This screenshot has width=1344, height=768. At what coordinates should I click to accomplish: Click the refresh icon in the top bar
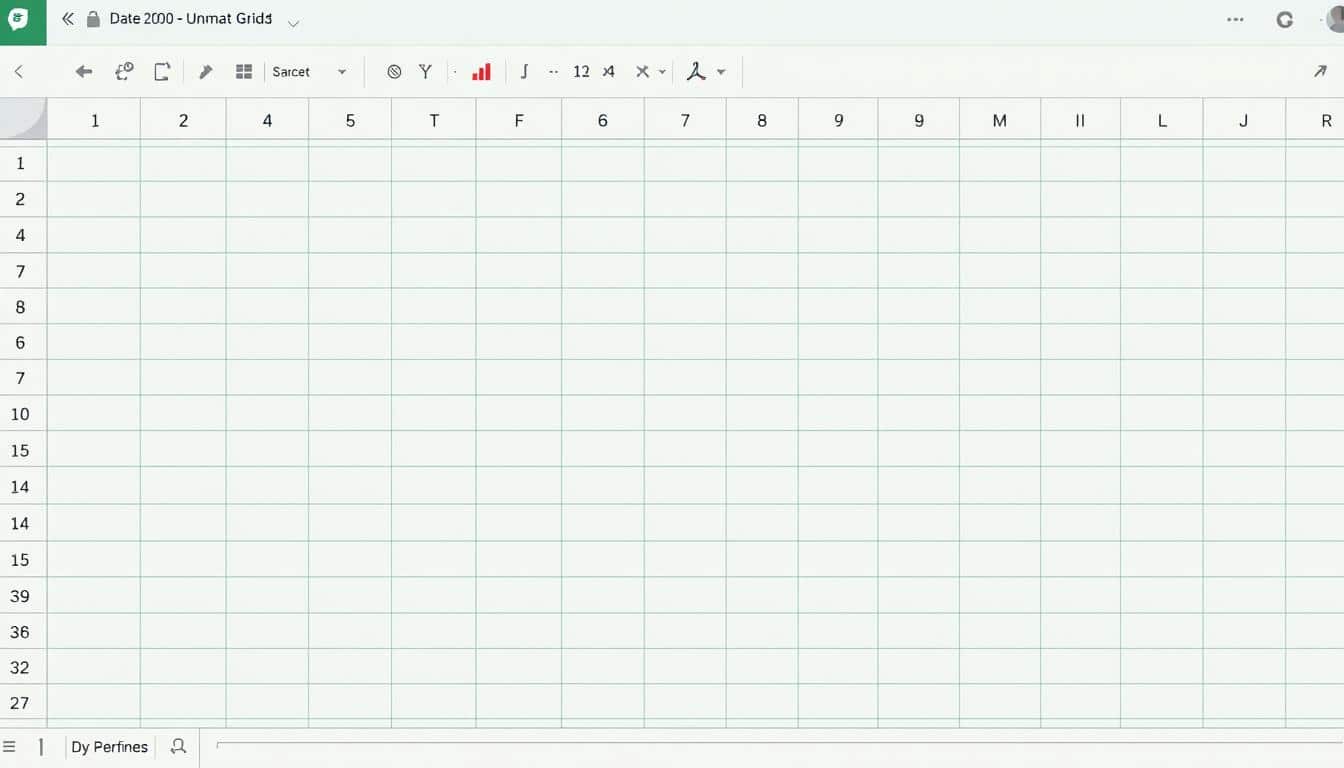(x=1285, y=20)
